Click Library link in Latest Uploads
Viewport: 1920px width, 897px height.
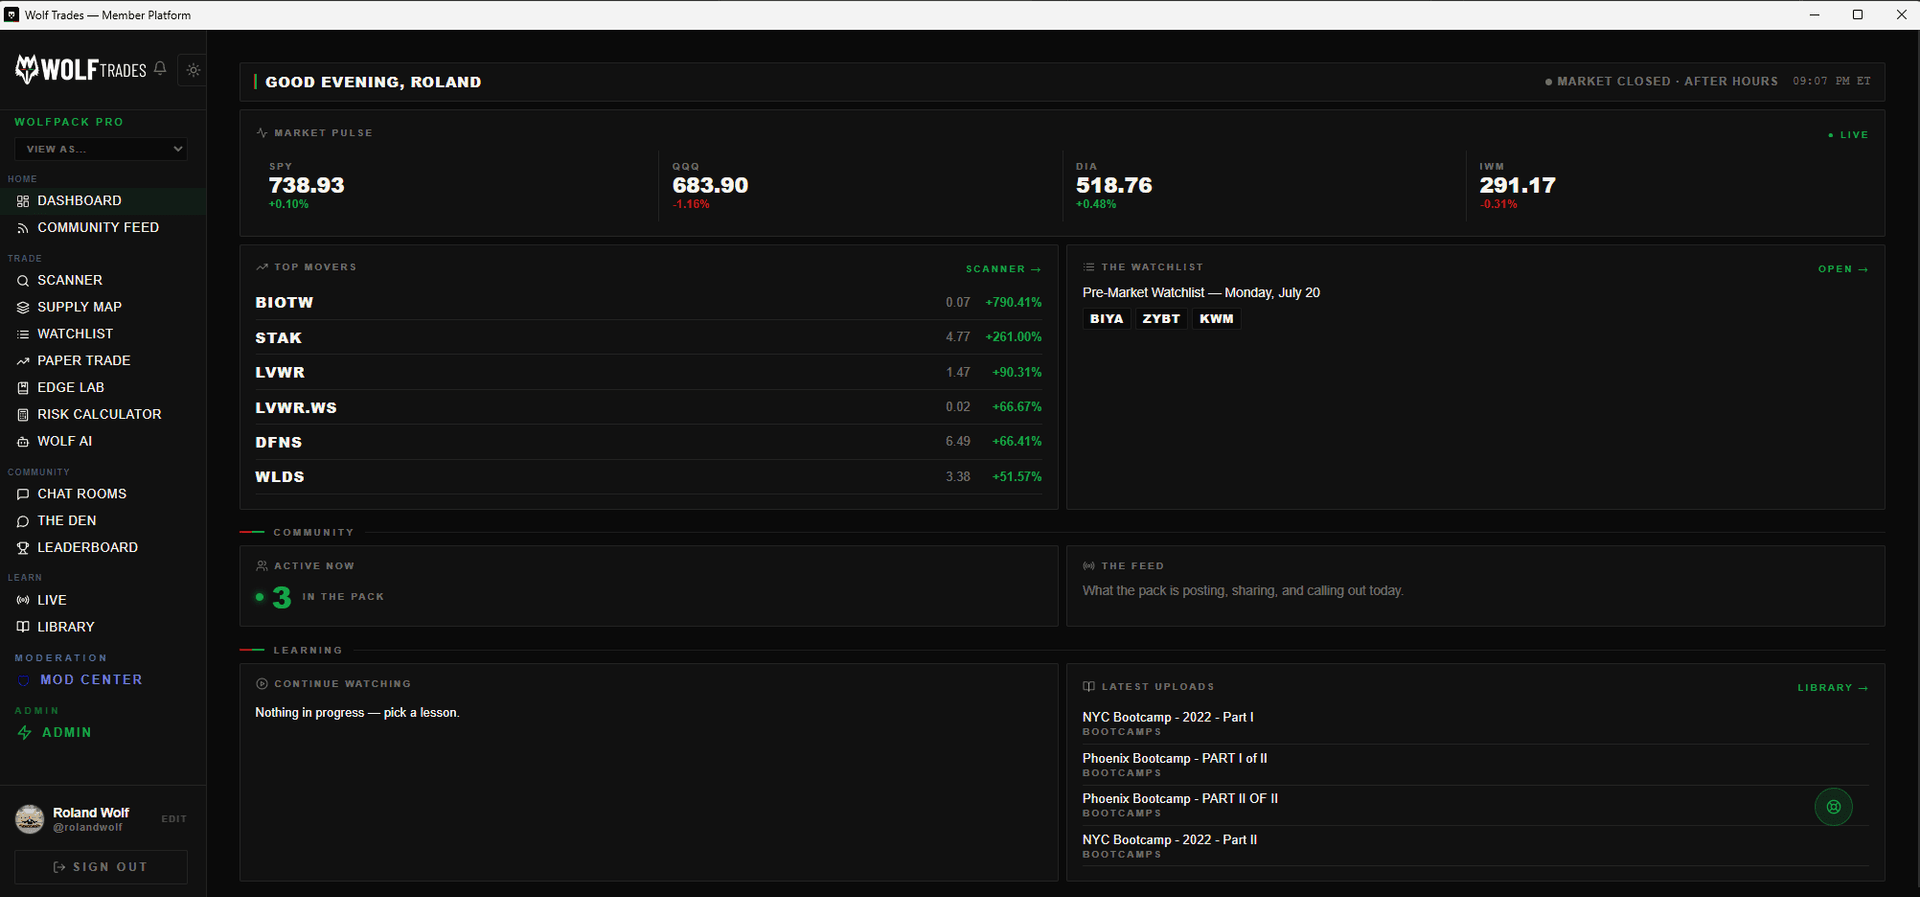pyautogui.click(x=1833, y=688)
